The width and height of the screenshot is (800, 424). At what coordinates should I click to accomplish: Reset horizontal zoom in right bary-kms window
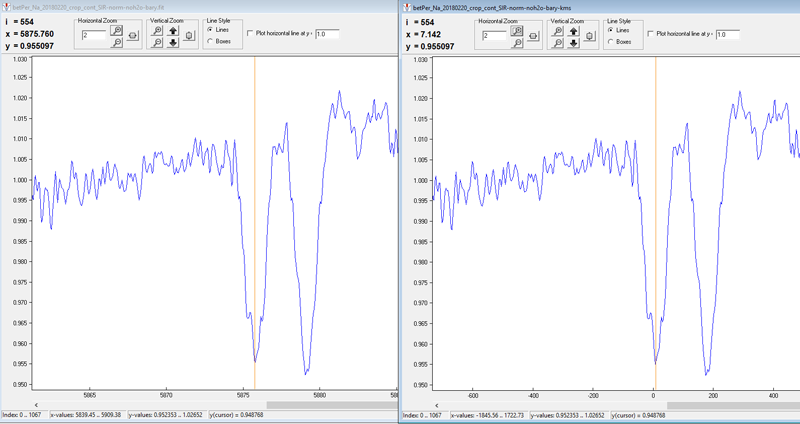pos(533,37)
